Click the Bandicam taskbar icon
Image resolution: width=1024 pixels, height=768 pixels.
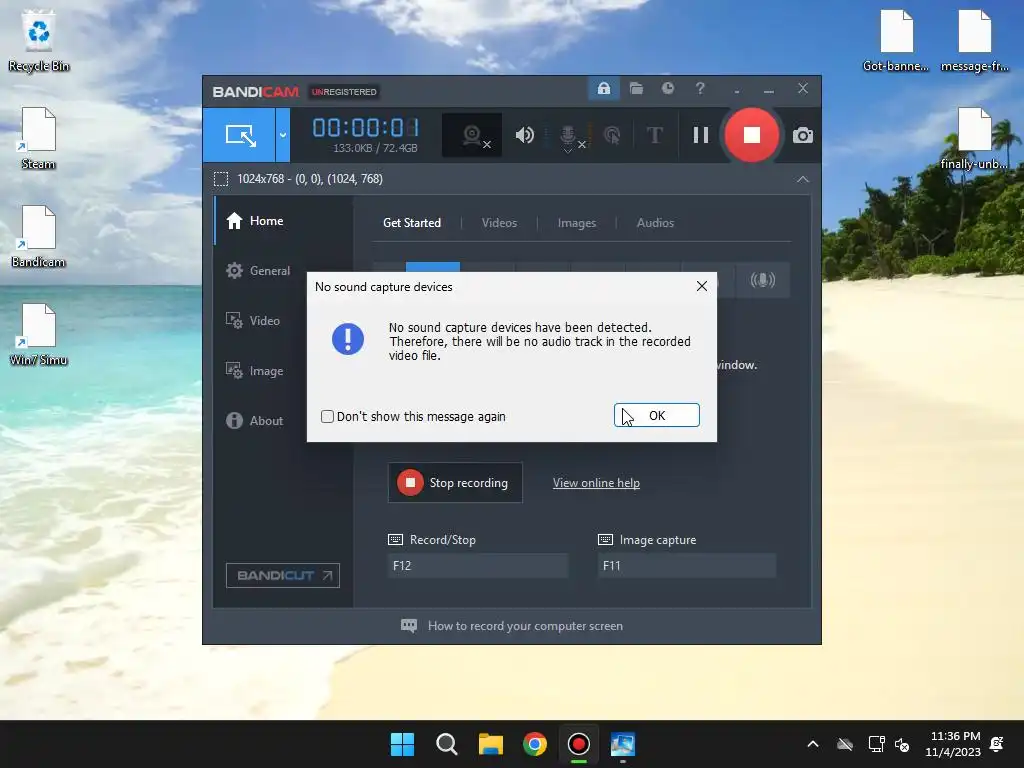pyautogui.click(x=579, y=744)
